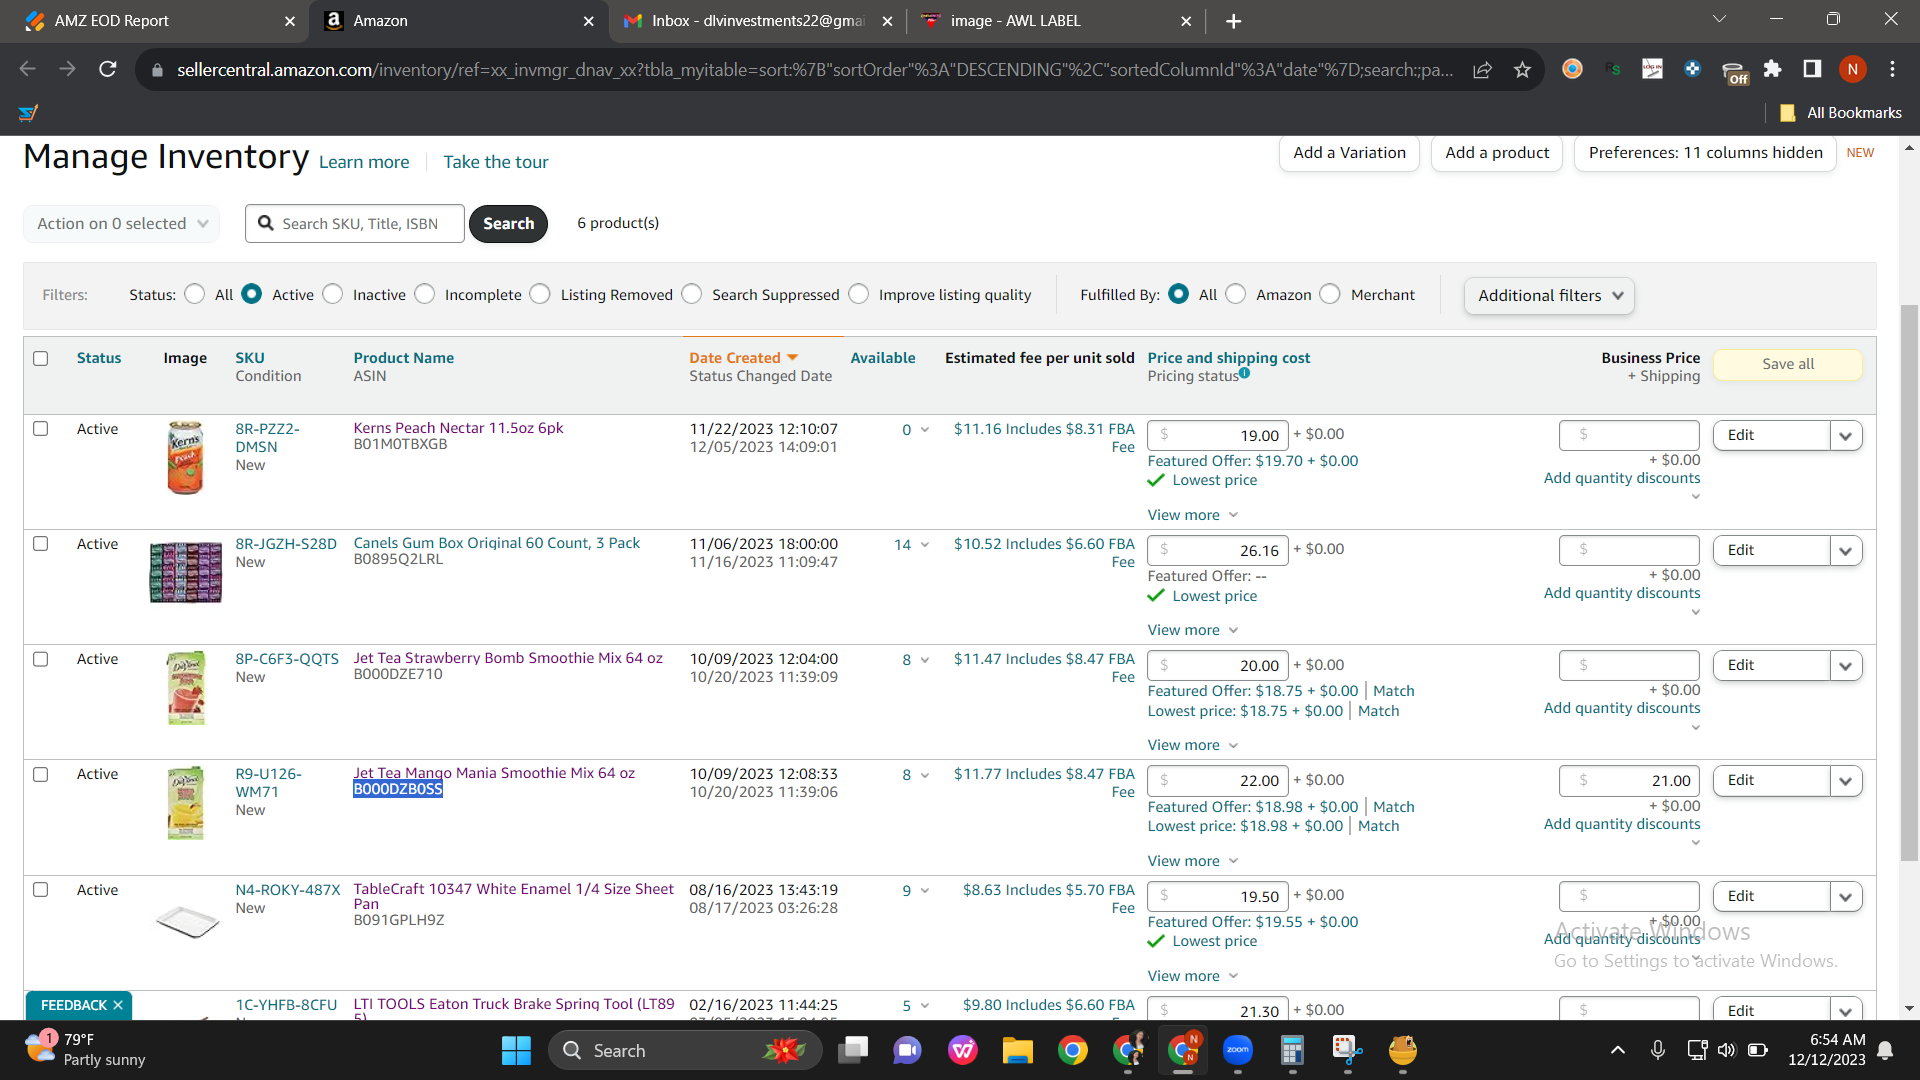Select the Search Suppressed status filter
The width and height of the screenshot is (1920, 1080).
(692, 294)
